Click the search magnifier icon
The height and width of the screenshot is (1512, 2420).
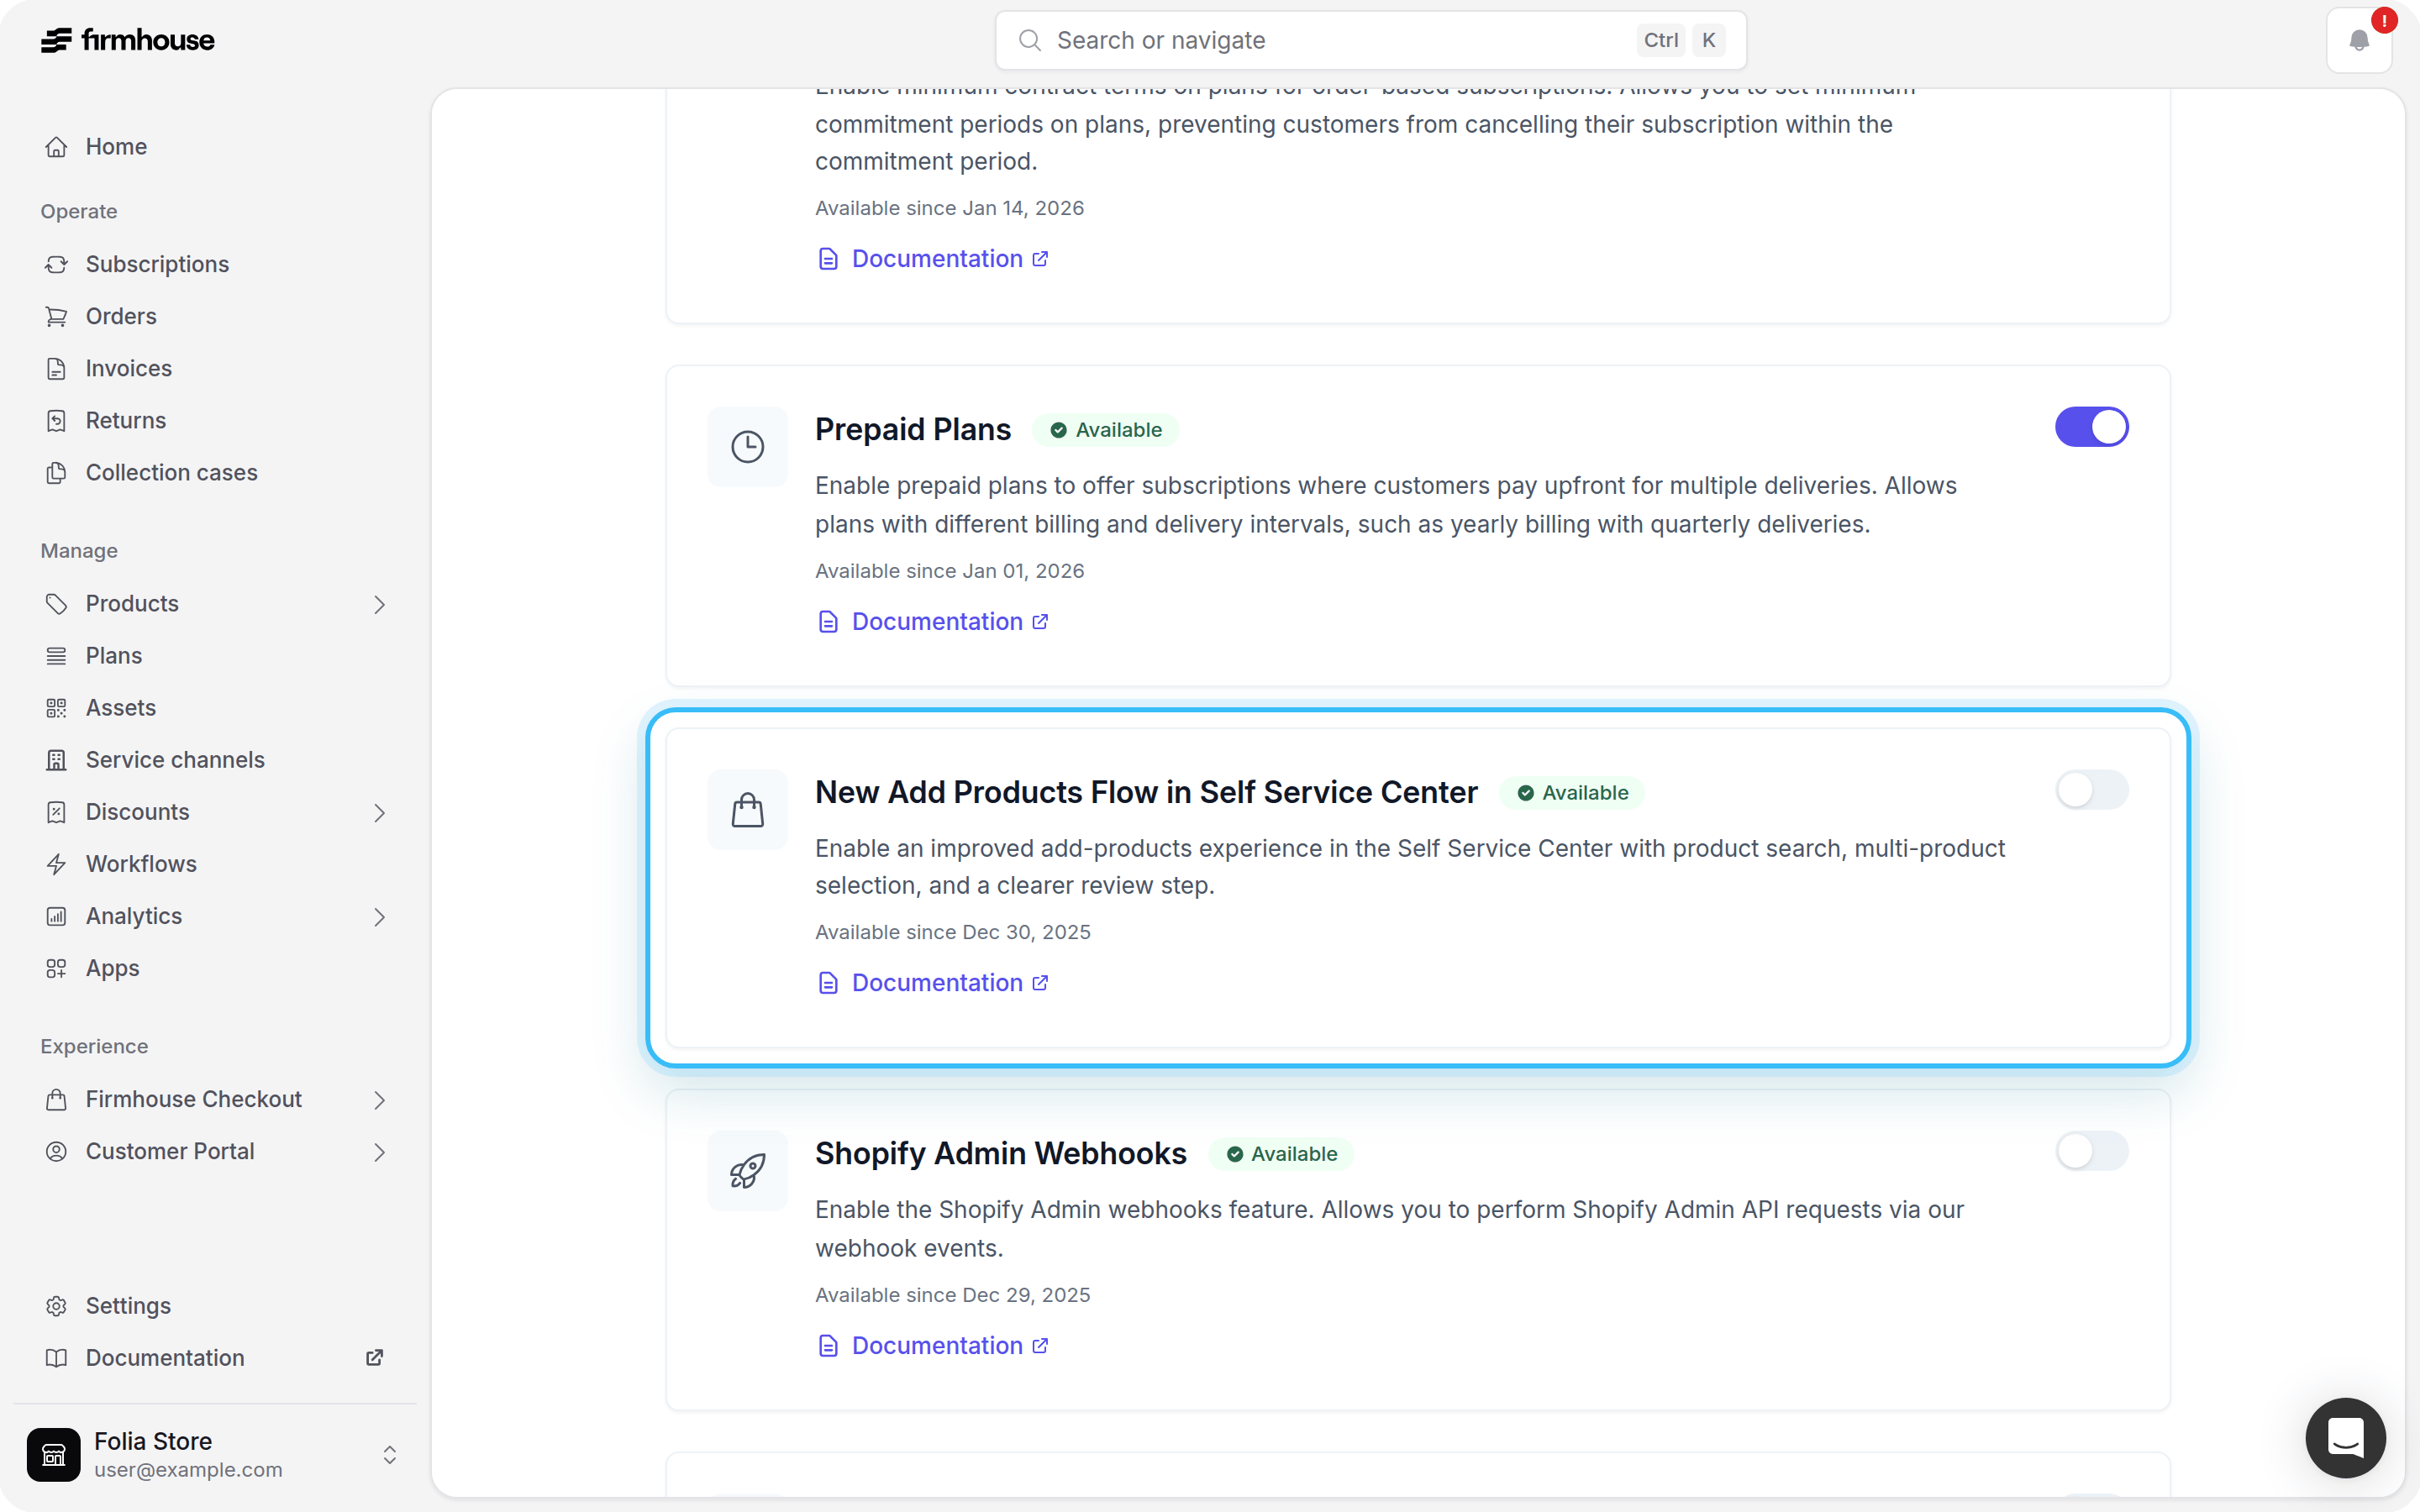1029,40
